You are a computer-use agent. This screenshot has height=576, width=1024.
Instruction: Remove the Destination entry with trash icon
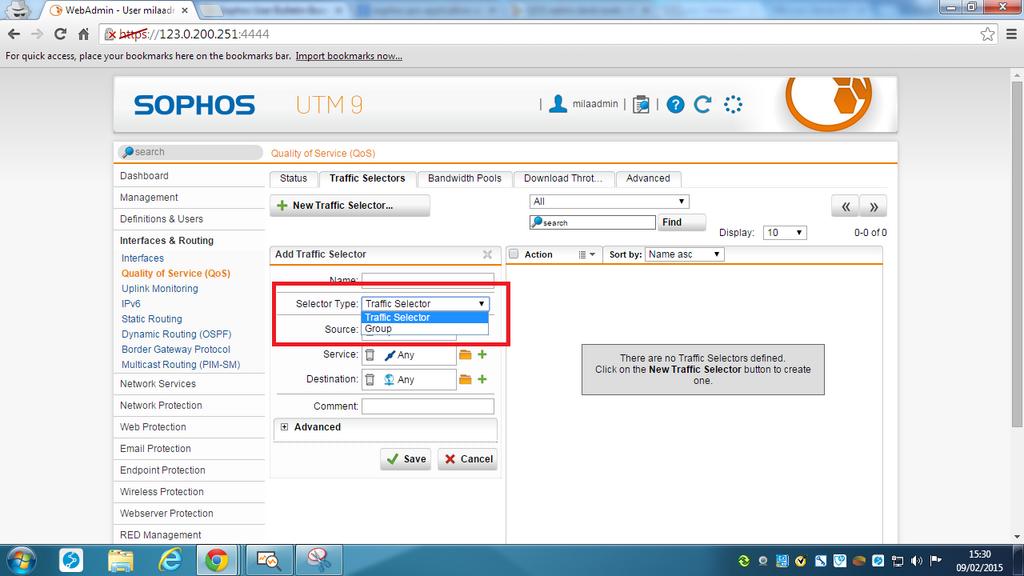pos(370,379)
